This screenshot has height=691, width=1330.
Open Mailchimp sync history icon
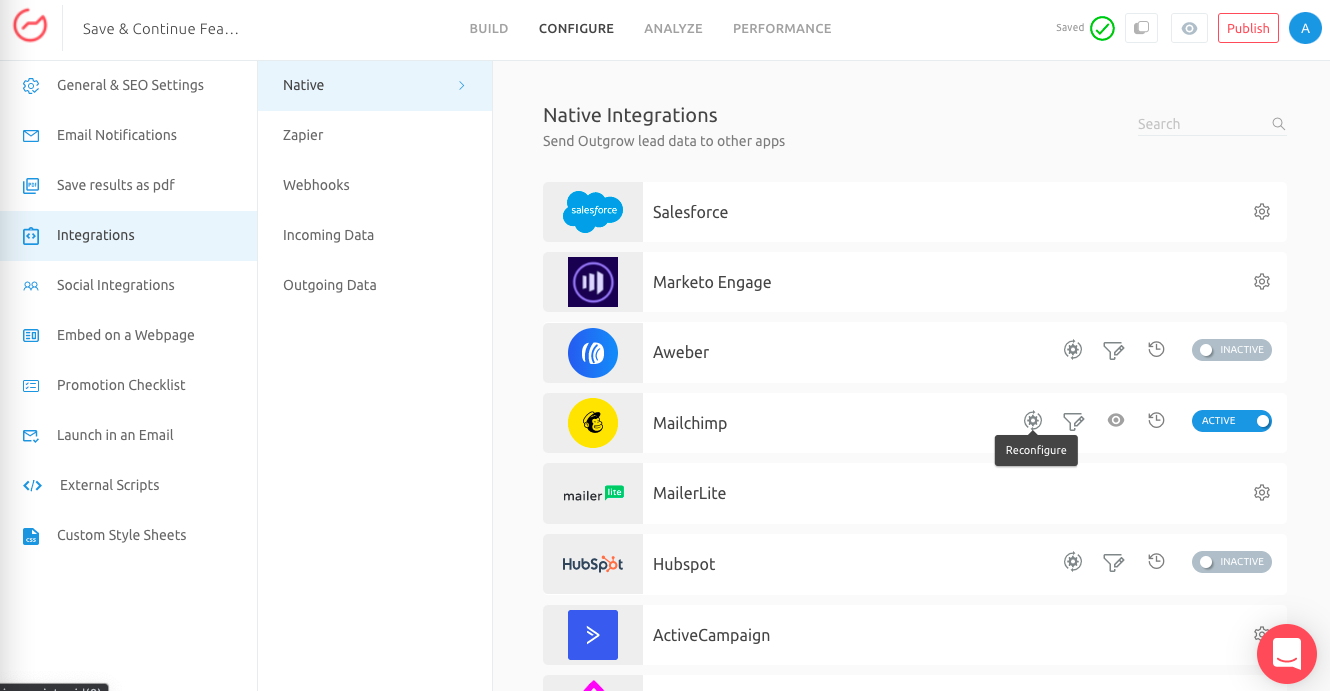pos(1156,421)
